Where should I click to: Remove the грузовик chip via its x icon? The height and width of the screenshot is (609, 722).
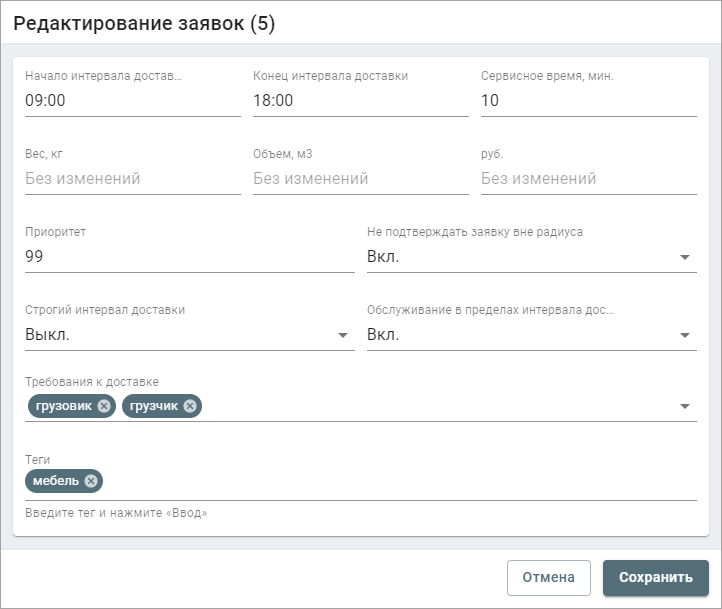(x=105, y=406)
